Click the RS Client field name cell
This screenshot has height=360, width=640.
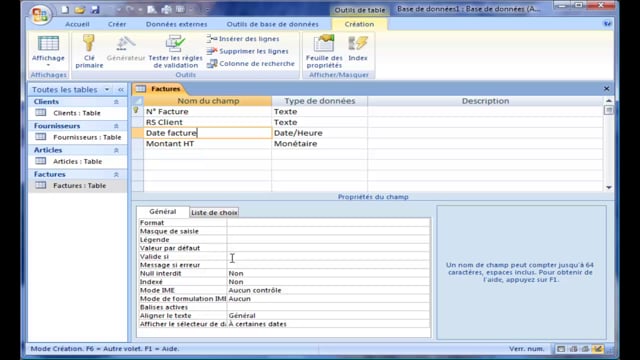pos(208,122)
